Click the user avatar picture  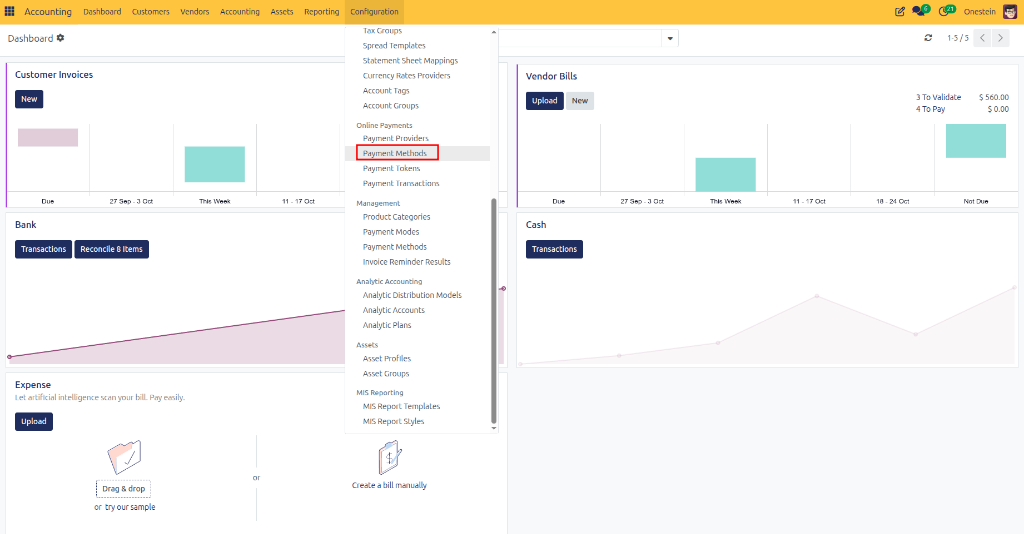coord(1010,11)
